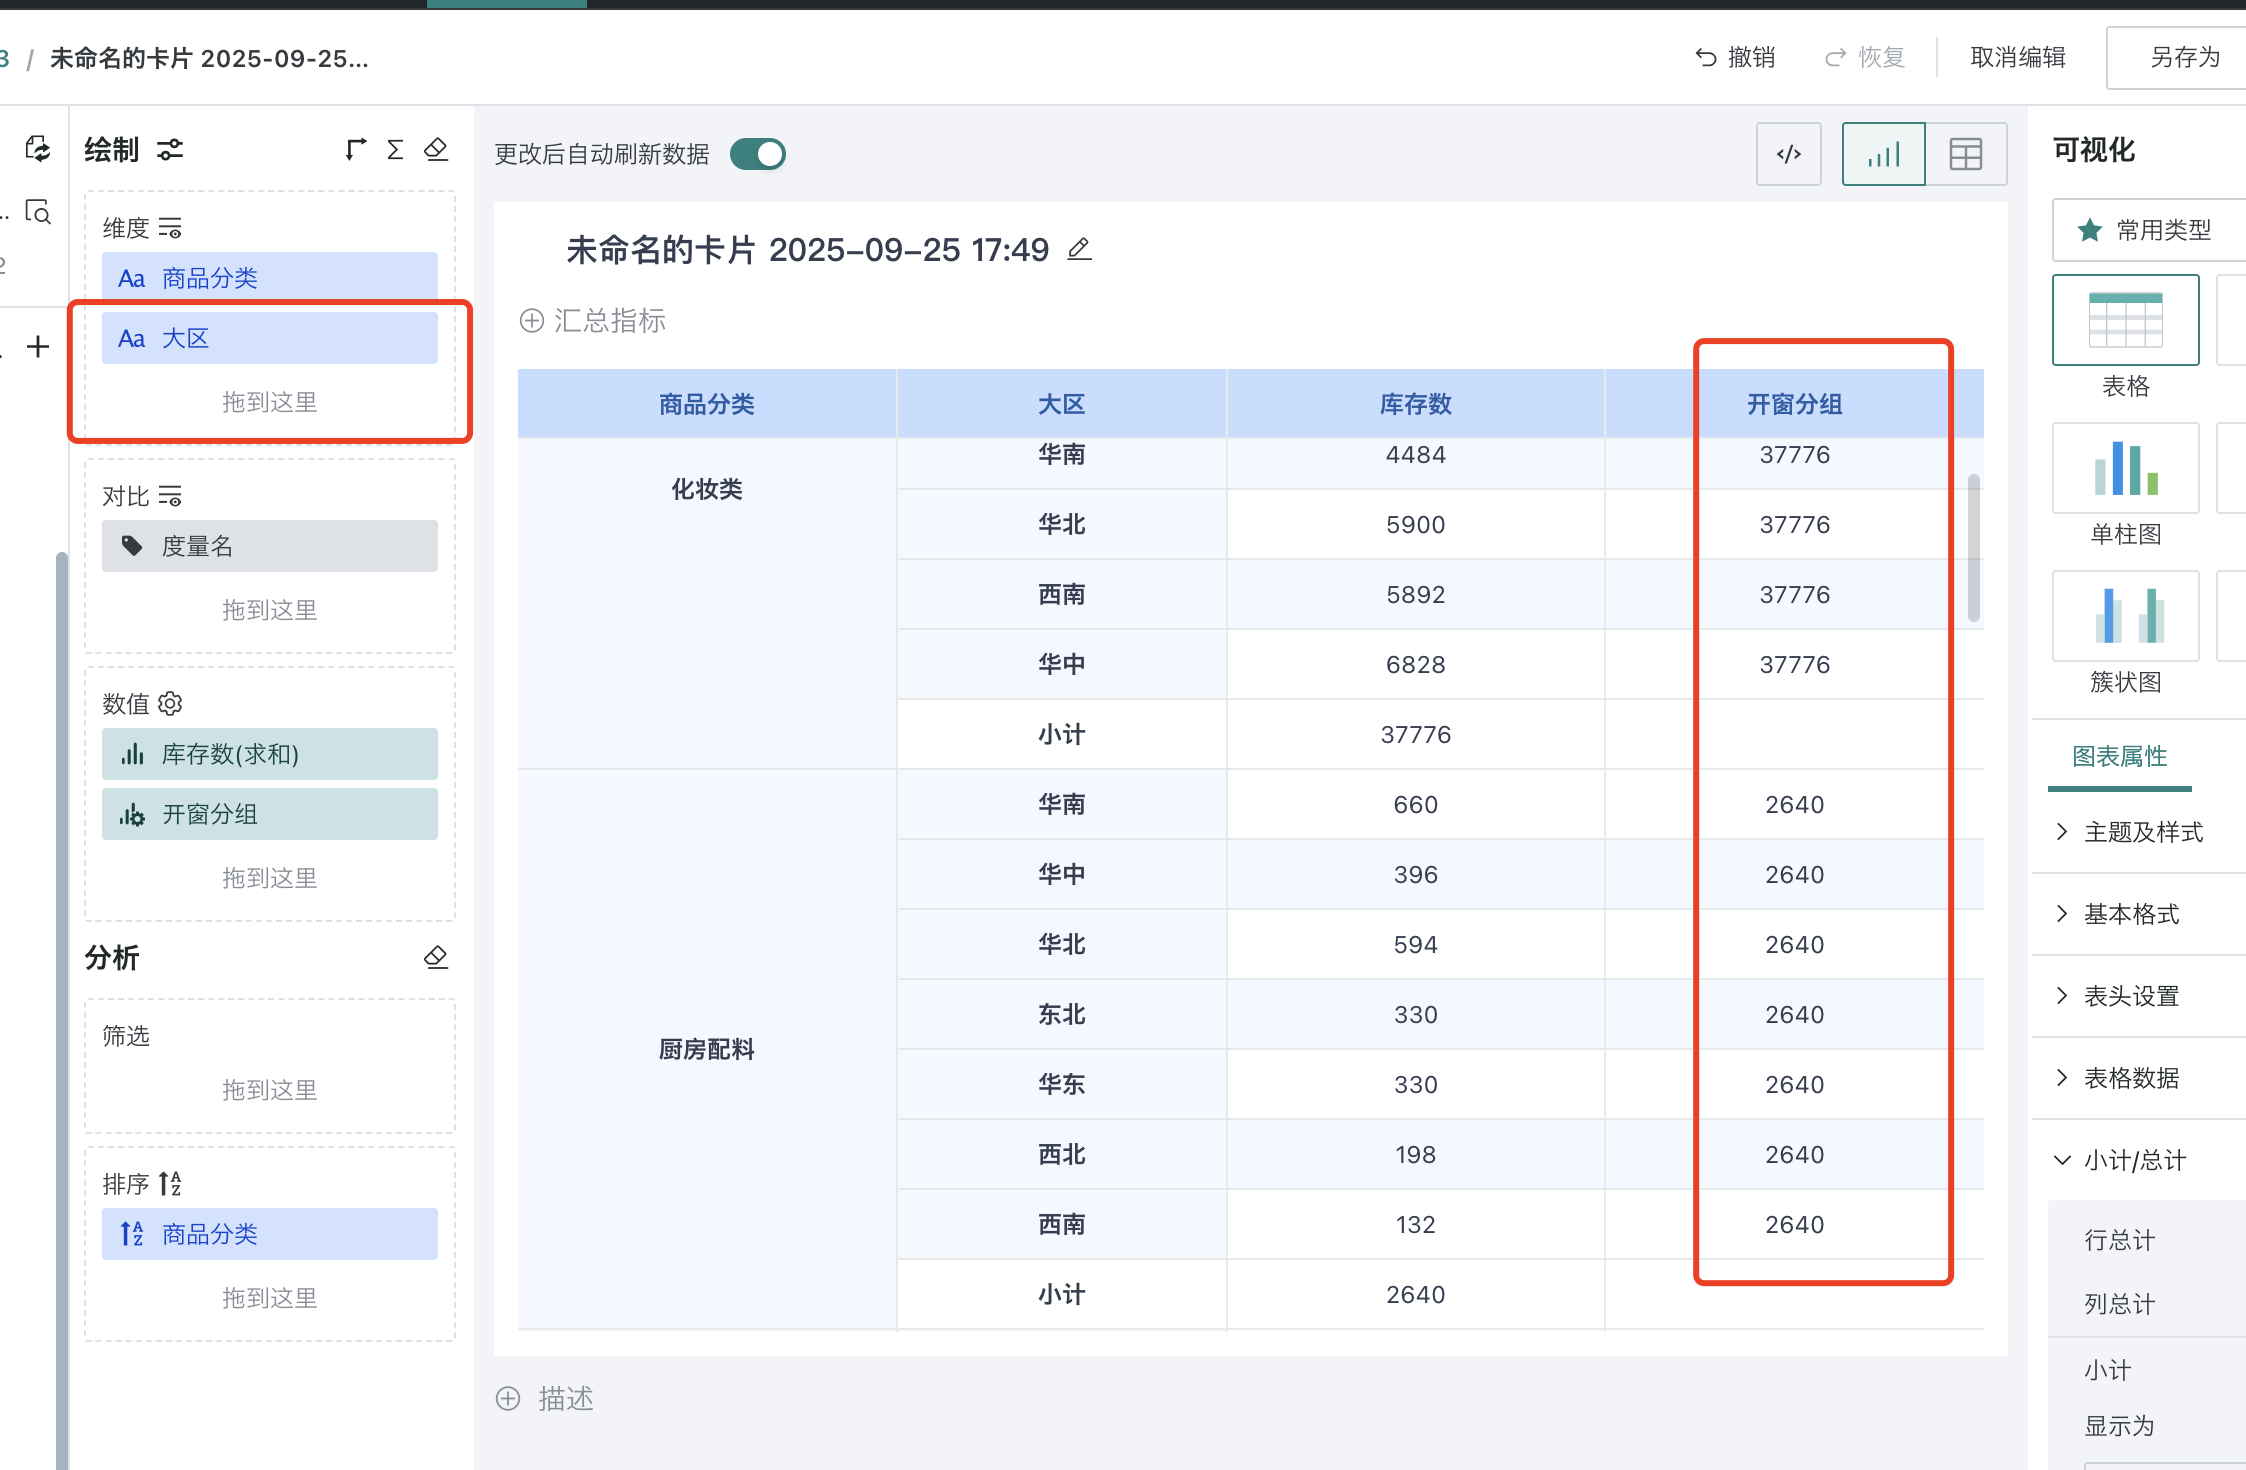Switch to chart view icon
Viewport: 2246px width, 1470px height.
coord(1884,153)
